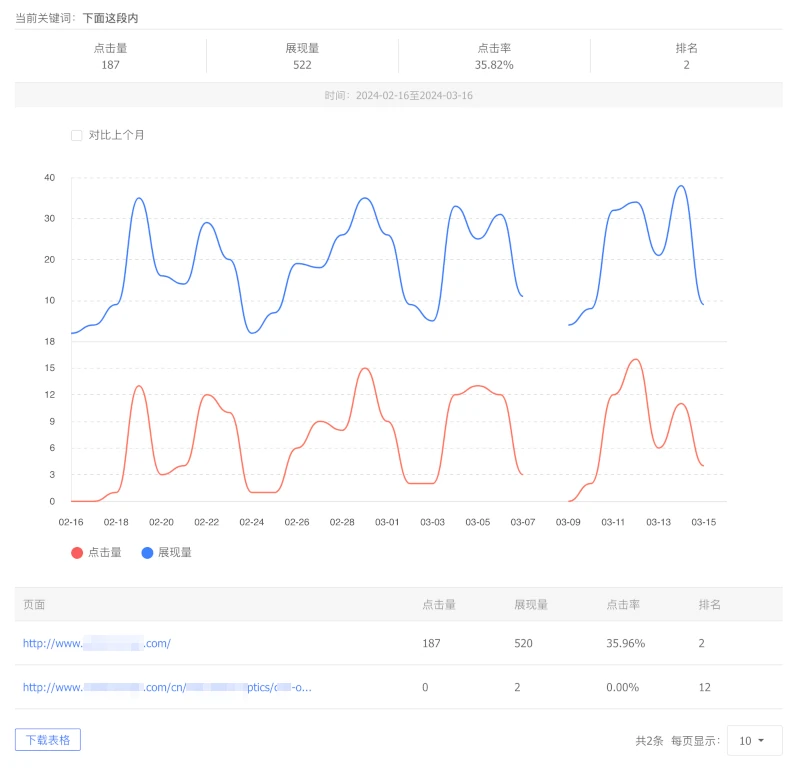Enable the 对比上个月 comparison checkbox
Viewport: 800px width, 770px height.
pos(77,135)
